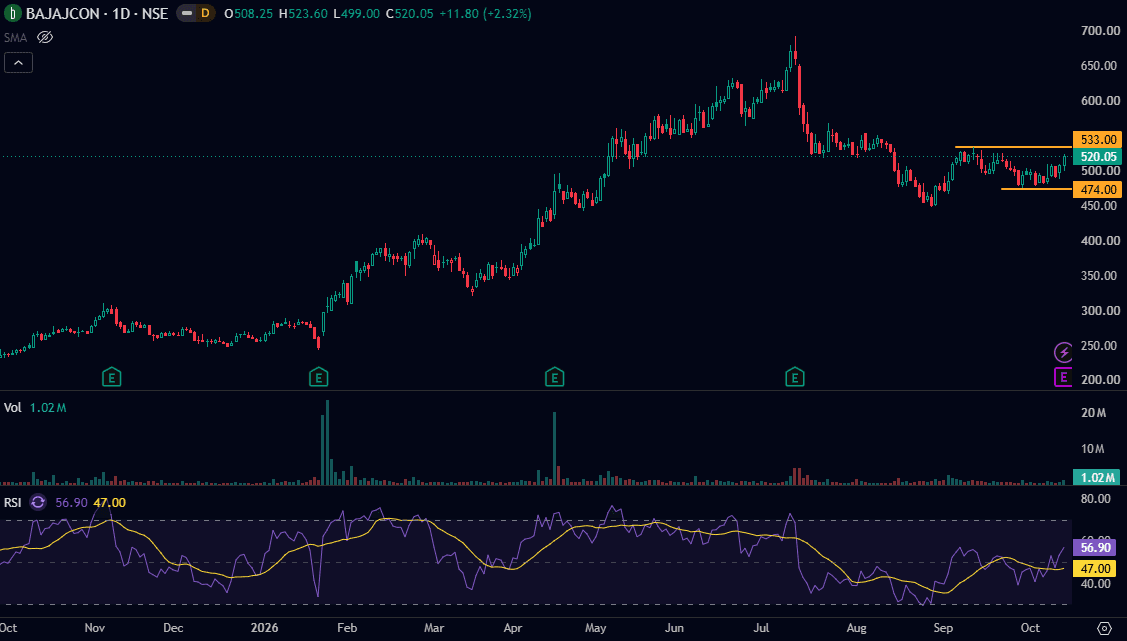Screen dimensions: 1127x641
Task: Click the 650.00 price axis label
Action: click(1100, 66)
